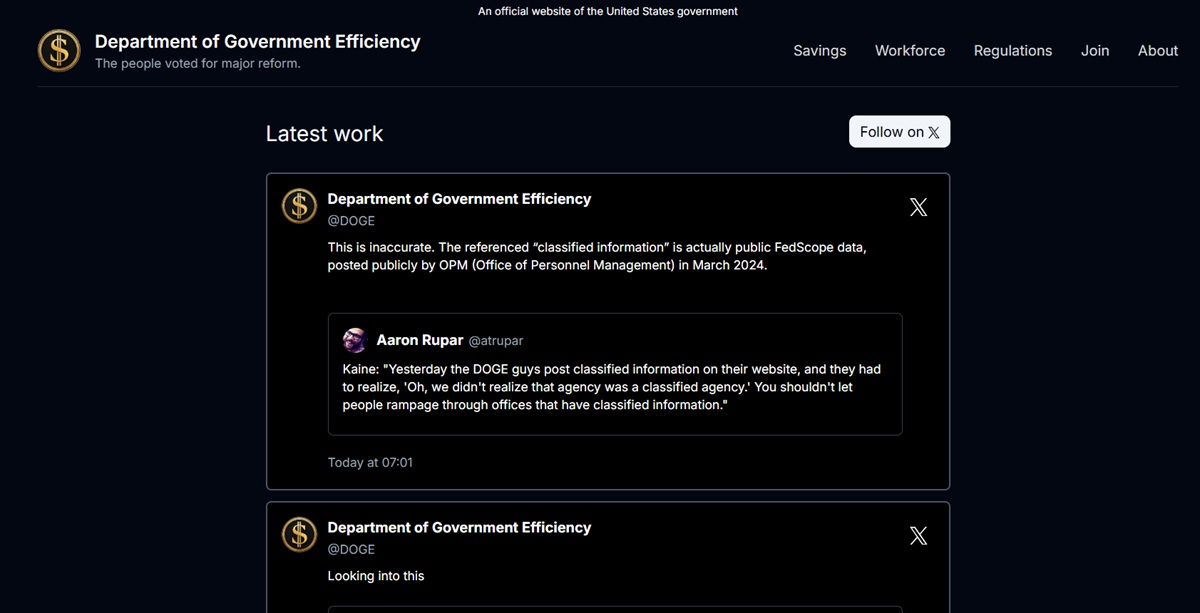Open the Savings nav item
The image size is (1200, 613).
click(820, 51)
